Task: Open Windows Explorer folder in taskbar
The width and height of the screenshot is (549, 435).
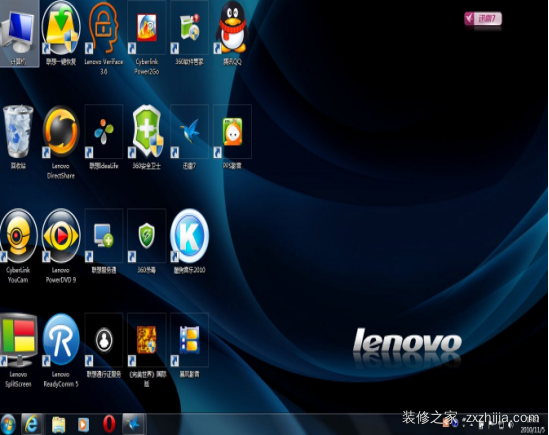Action: [x=58, y=424]
